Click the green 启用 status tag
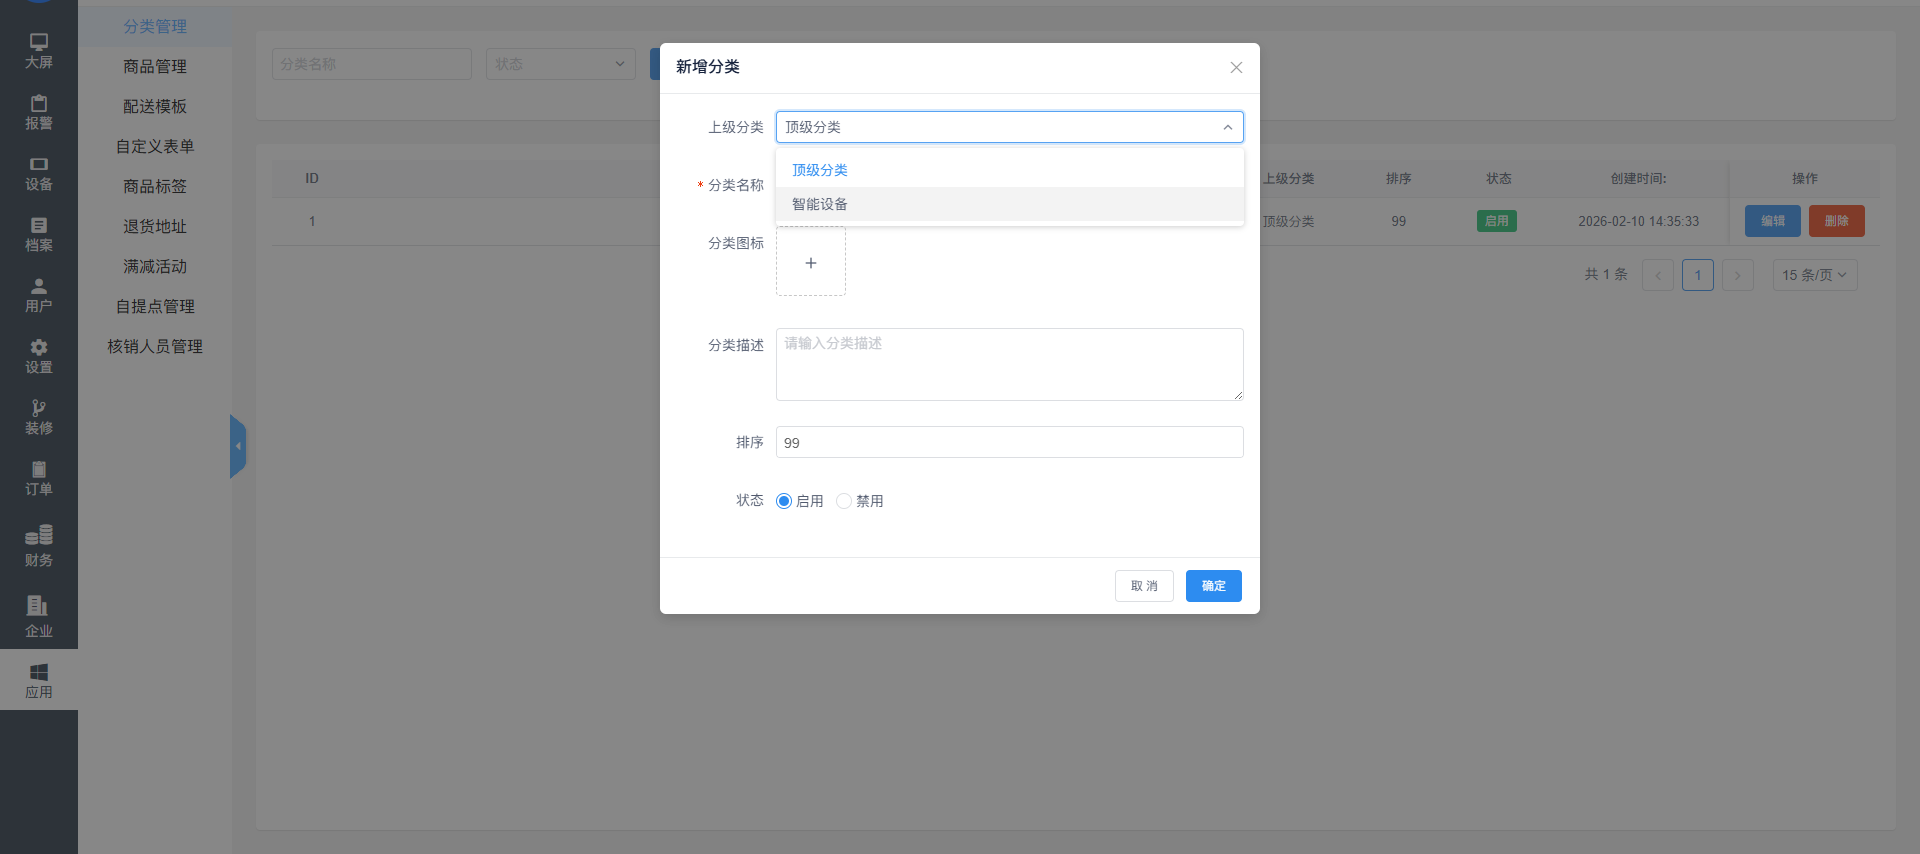The image size is (1920, 854). pos(1497,221)
